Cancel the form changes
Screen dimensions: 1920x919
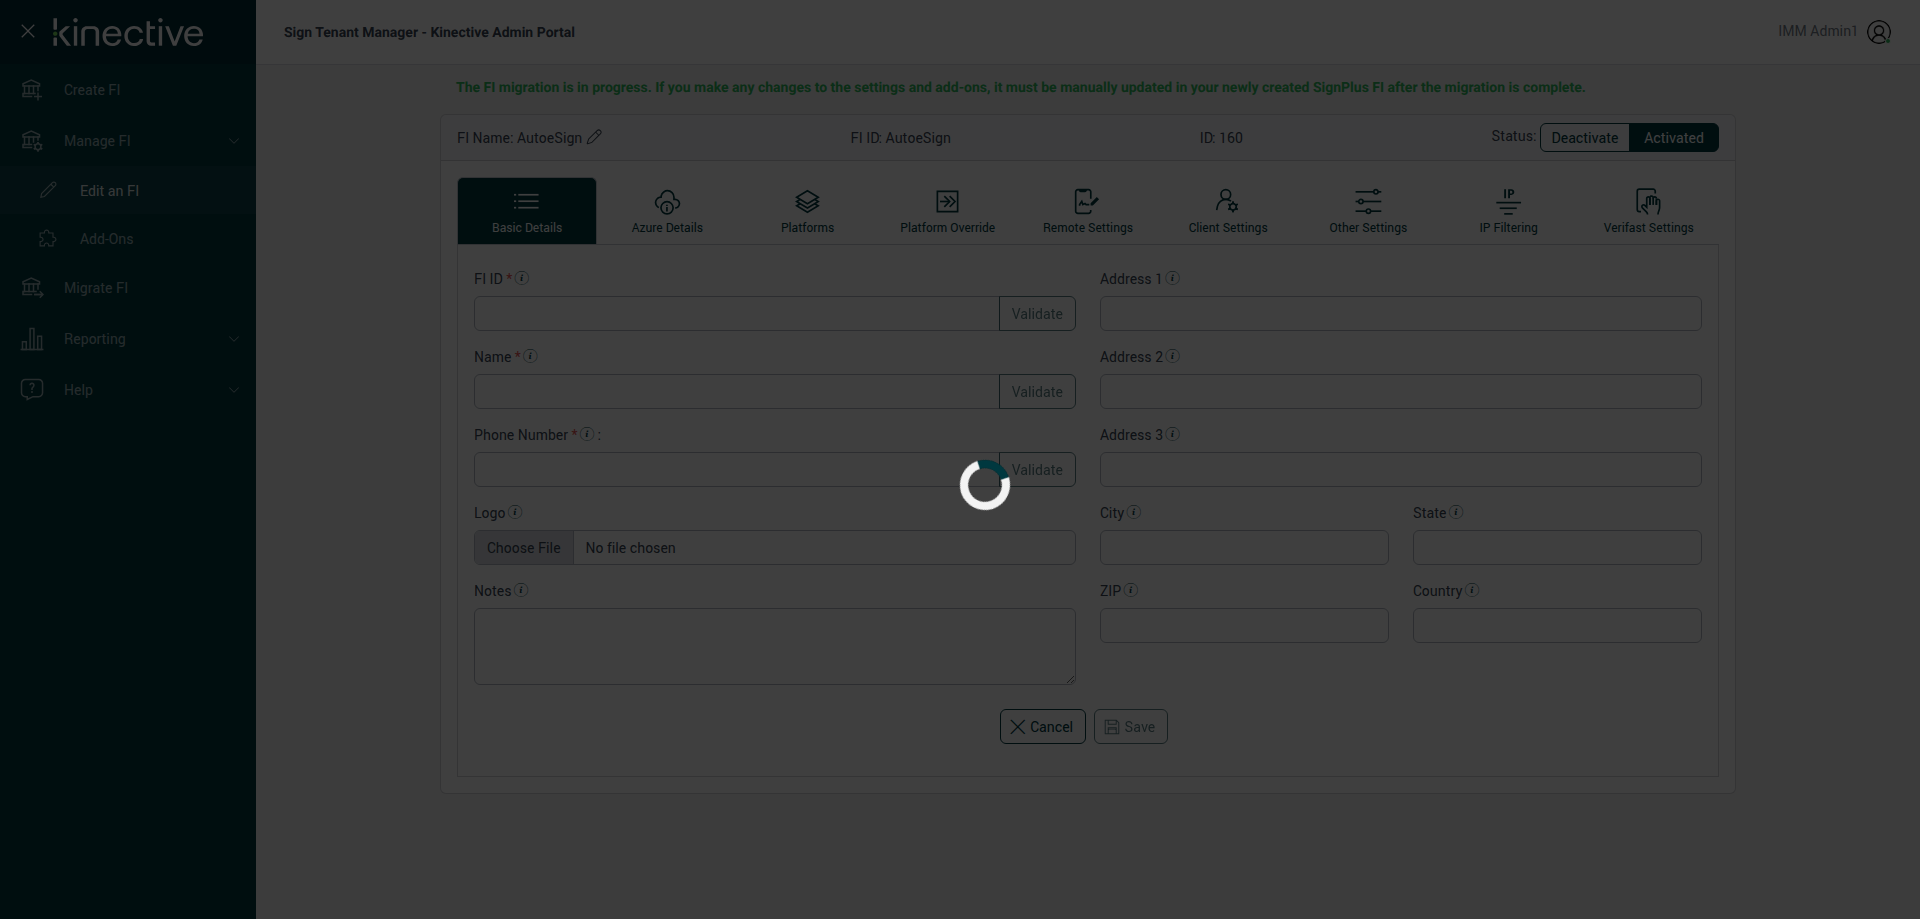(x=1042, y=727)
